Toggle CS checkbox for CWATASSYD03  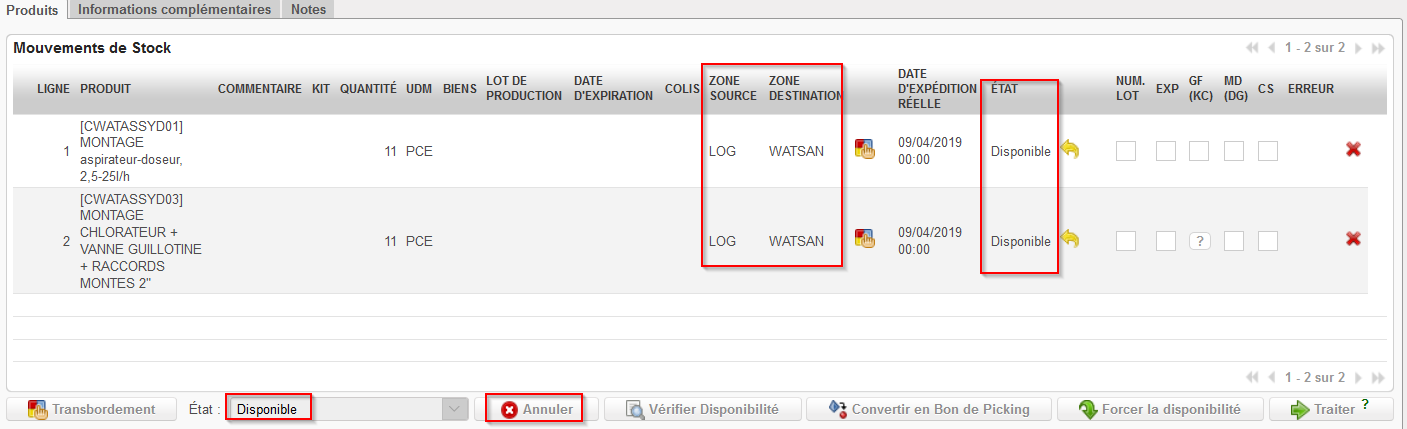[1268, 240]
